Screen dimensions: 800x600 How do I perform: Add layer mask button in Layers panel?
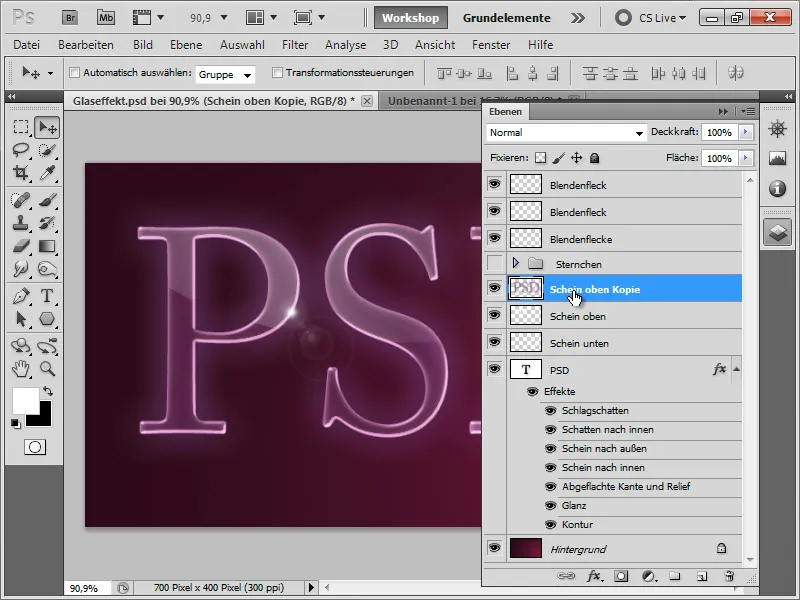tap(621, 576)
